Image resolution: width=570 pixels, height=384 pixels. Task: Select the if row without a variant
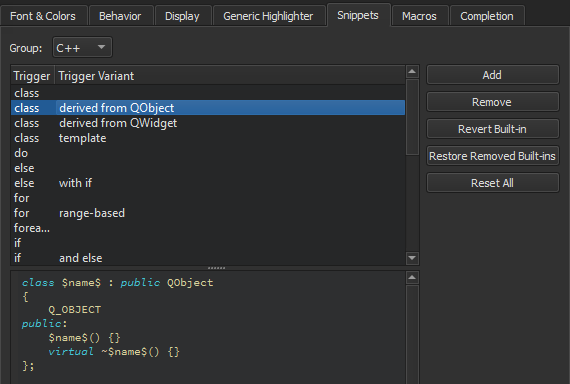pyautogui.click(x=208, y=243)
